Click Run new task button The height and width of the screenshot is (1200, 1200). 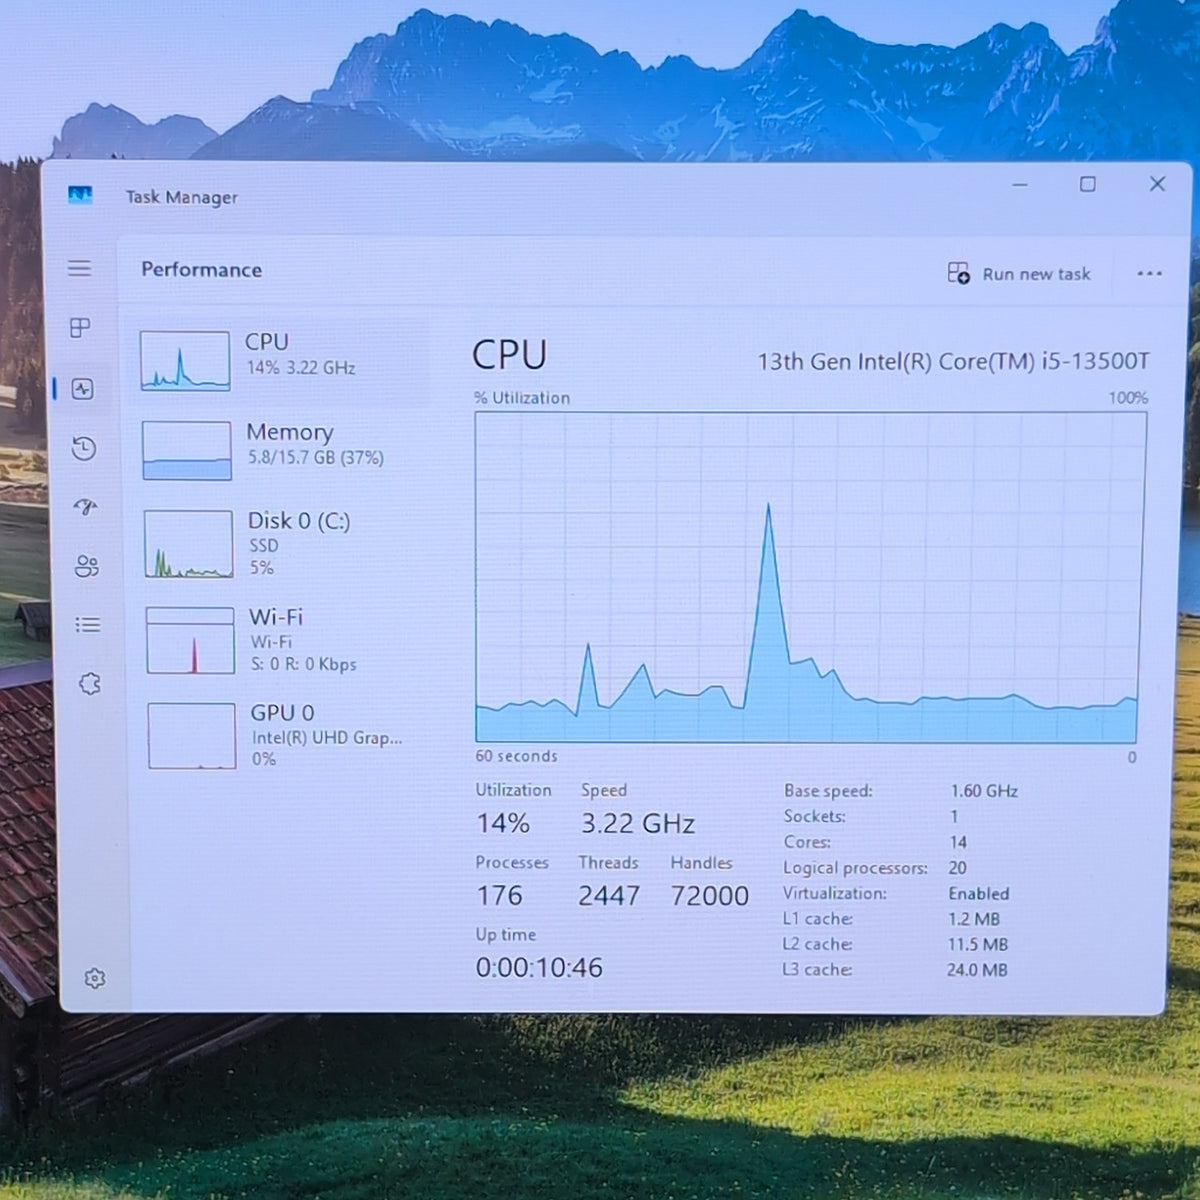pyautogui.click(x=1019, y=273)
